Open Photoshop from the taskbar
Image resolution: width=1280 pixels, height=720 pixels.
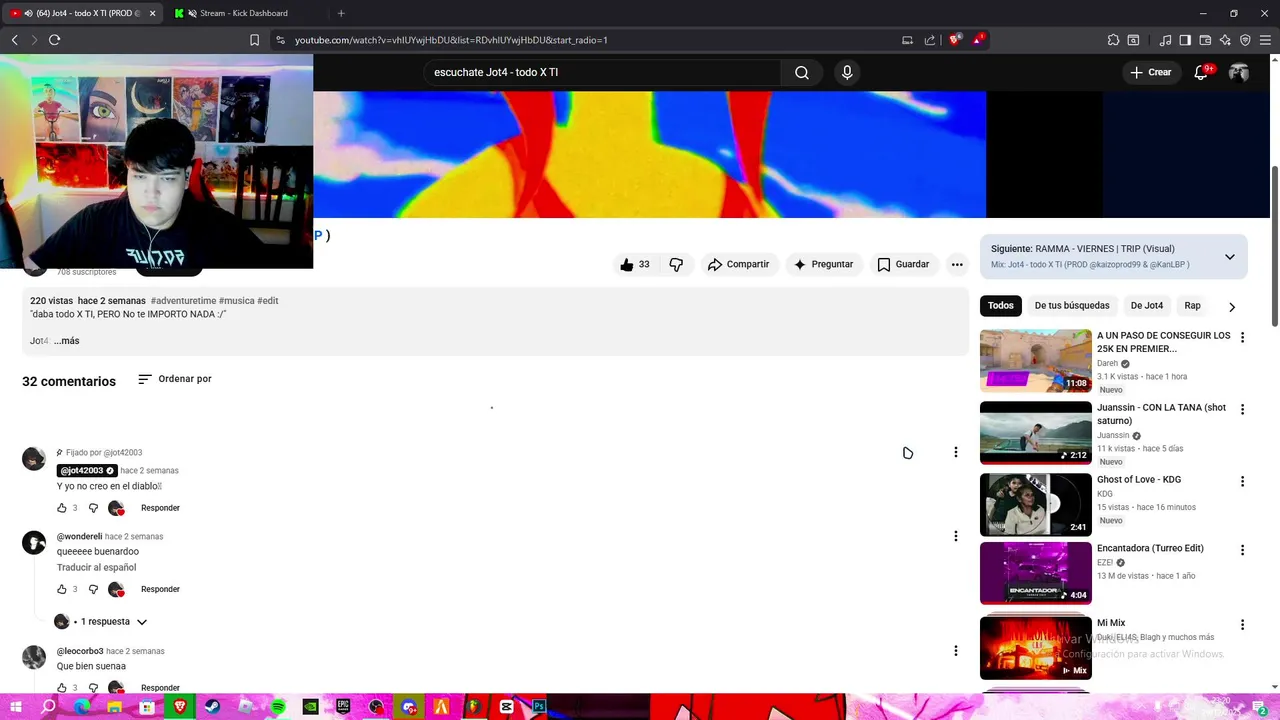click(x=539, y=707)
